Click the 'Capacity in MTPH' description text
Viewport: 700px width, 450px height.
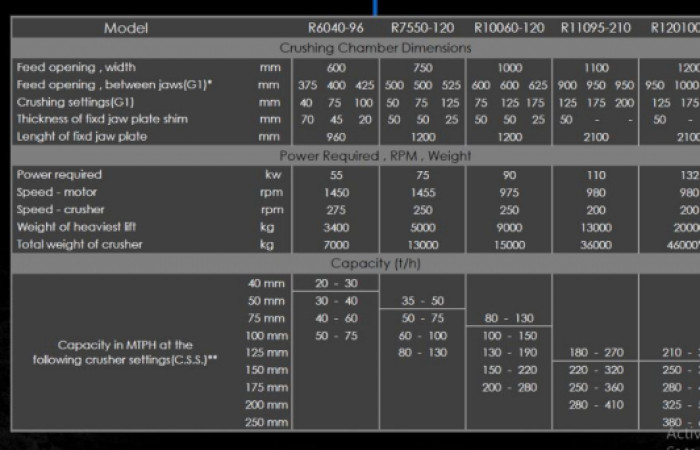[125, 352]
